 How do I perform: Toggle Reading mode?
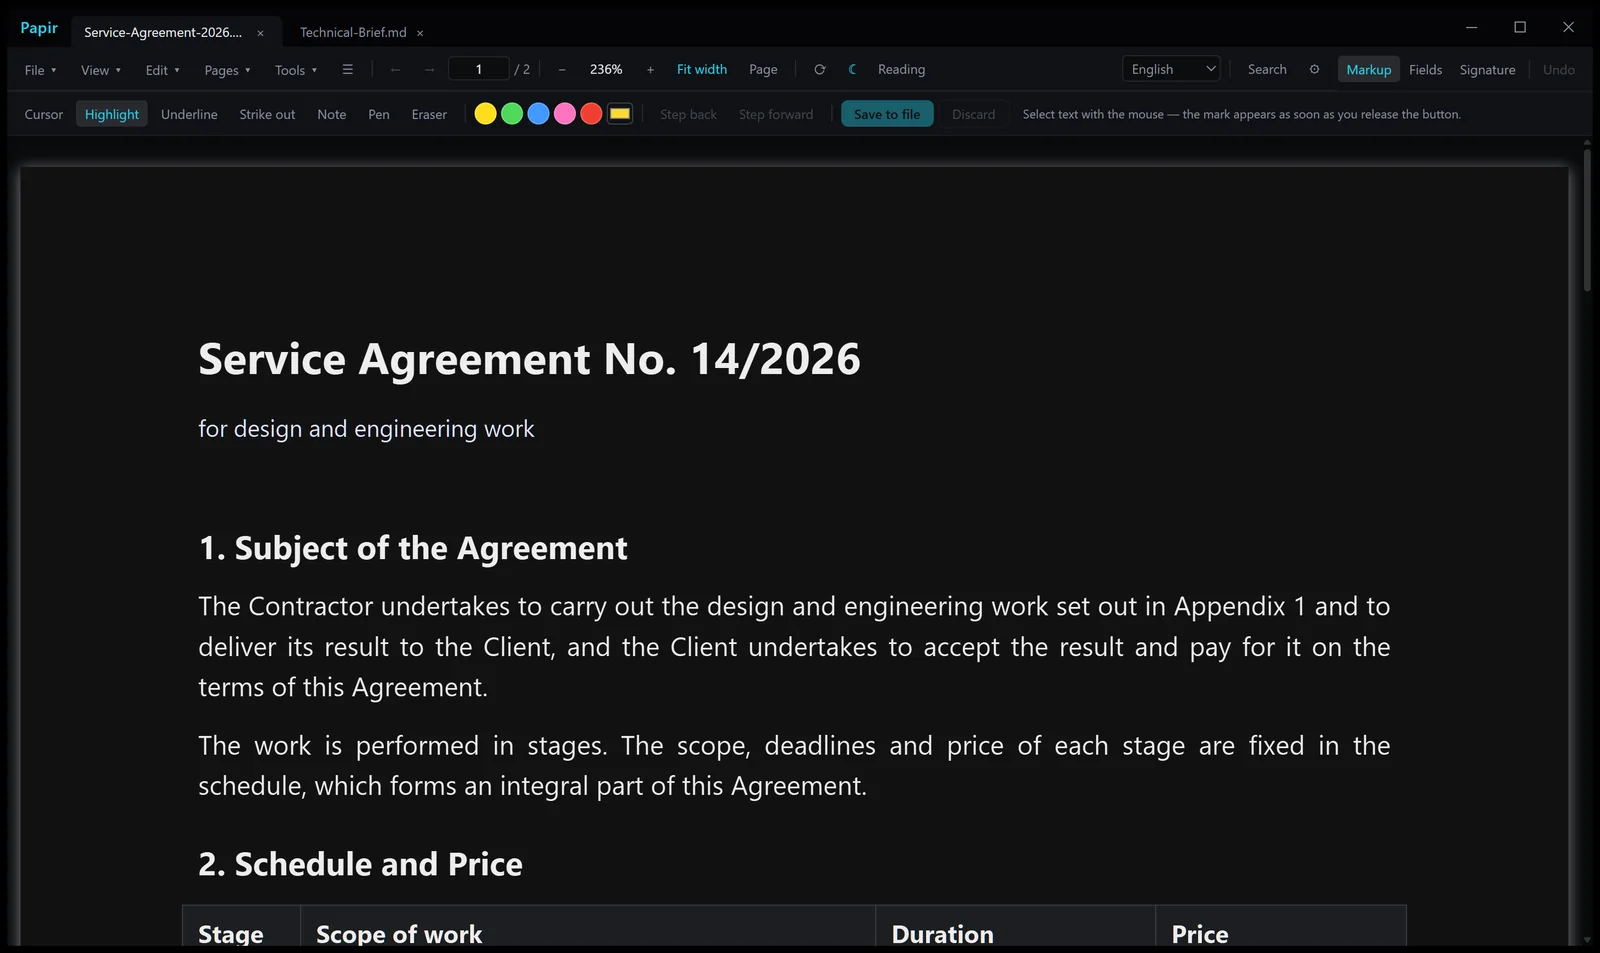(901, 70)
